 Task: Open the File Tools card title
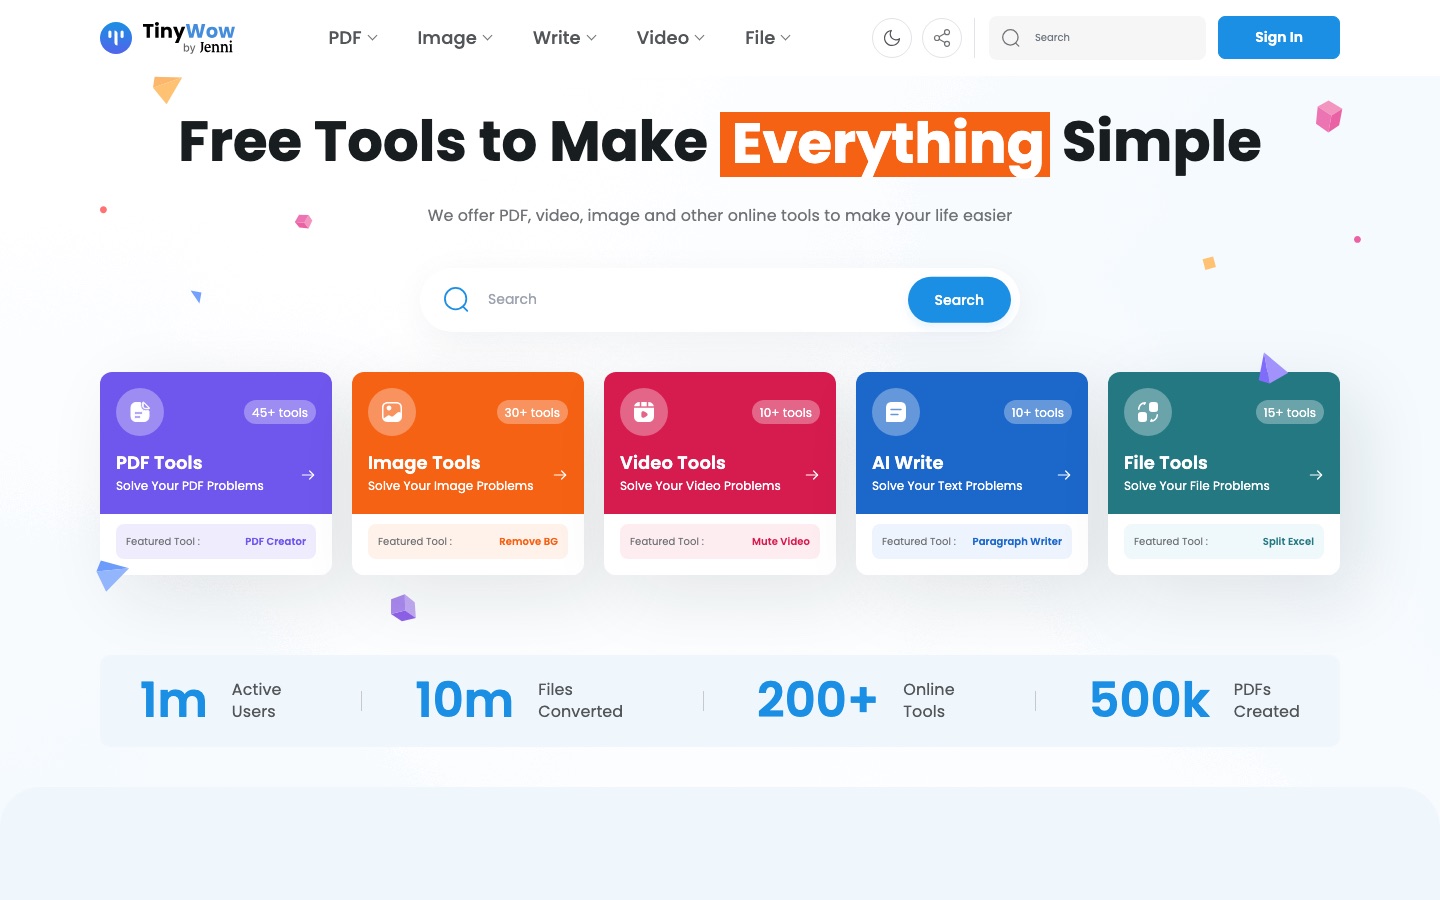(1165, 463)
